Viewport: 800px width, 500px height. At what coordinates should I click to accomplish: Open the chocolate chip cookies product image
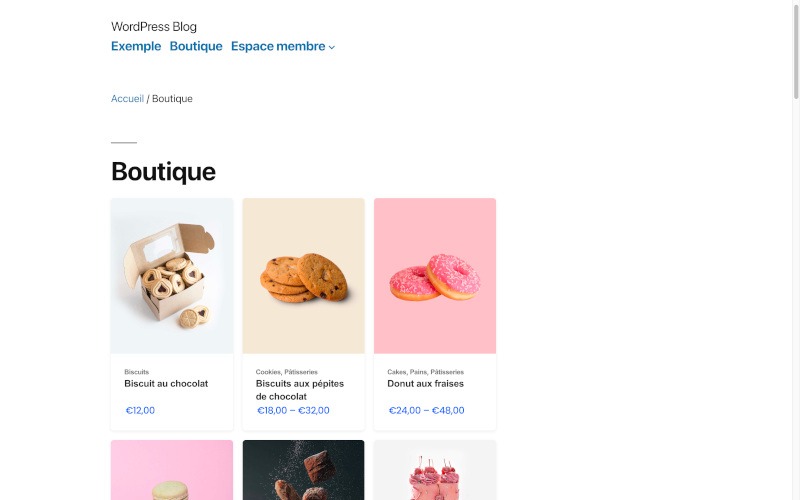[x=303, y=276]
